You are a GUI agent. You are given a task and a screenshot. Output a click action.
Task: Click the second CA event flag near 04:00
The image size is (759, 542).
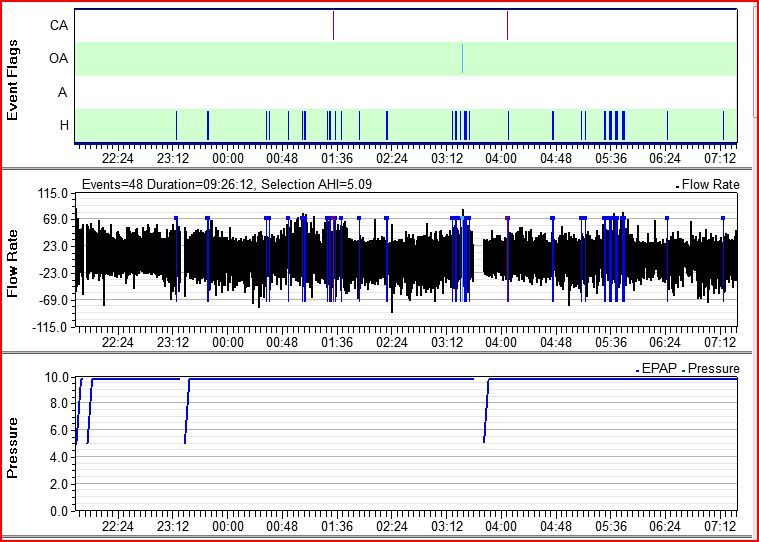[x=507, y=26]
